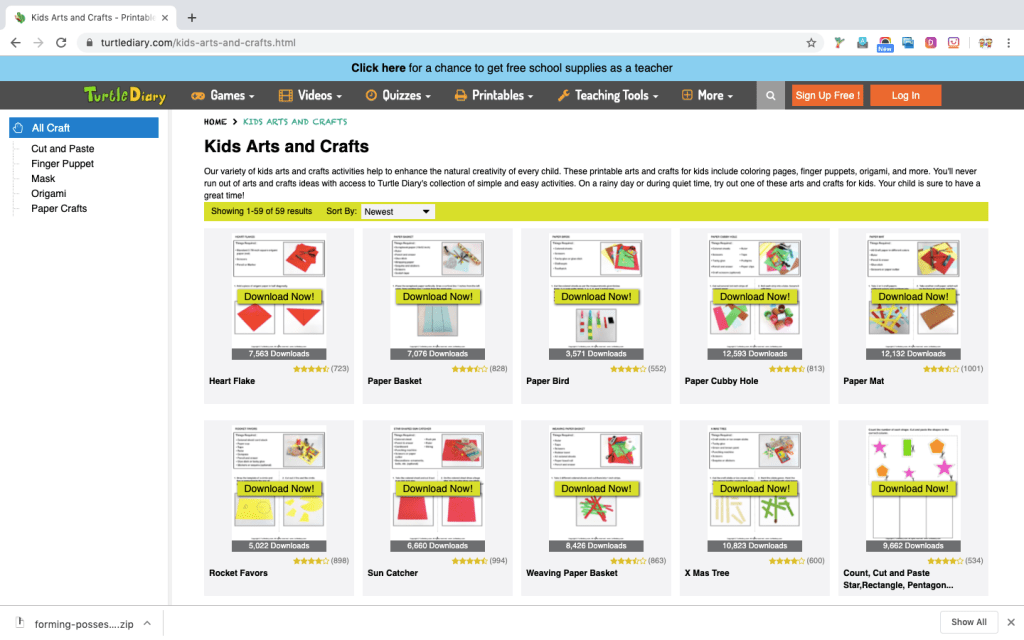Click Show All in the downloads bar

click(968, 622)
